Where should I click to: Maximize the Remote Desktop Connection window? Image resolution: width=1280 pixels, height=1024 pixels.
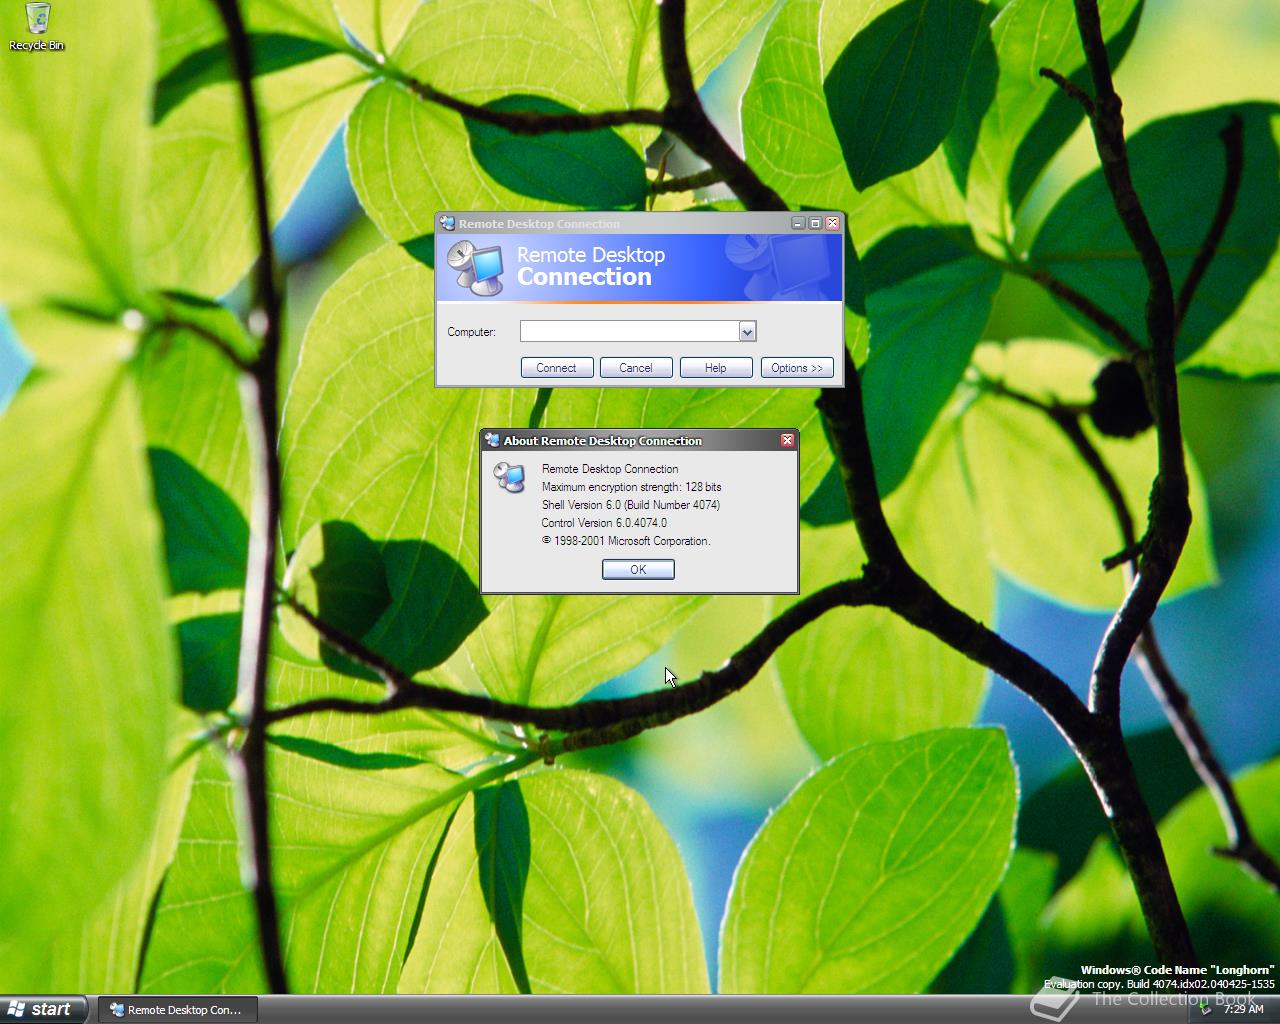pyautogui.click(x=815, y=223)
